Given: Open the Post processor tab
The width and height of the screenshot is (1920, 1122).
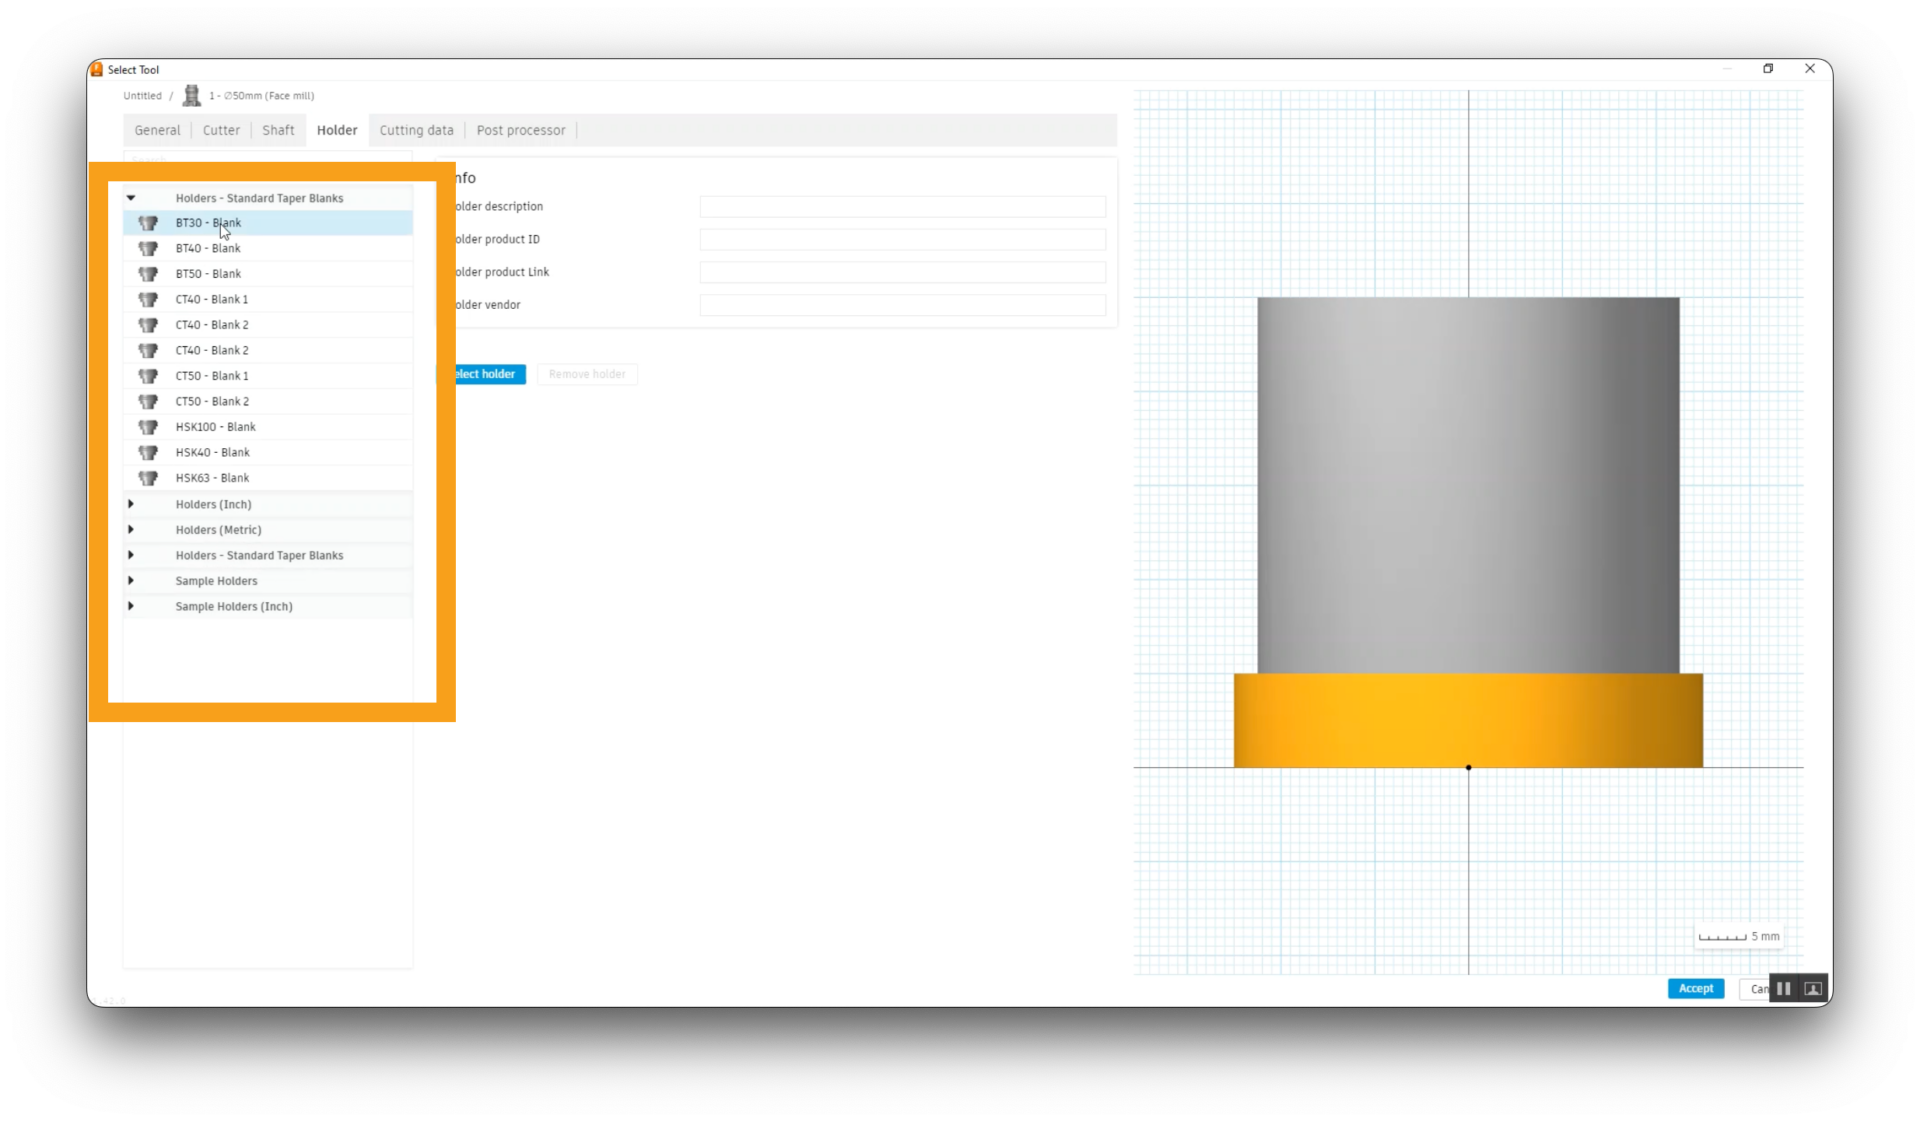Looking at the screenshot, I should pyautogui.click(x=520, y=130).
